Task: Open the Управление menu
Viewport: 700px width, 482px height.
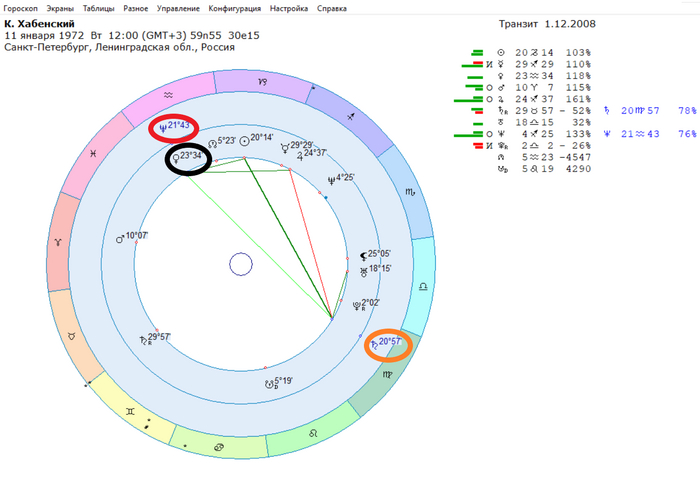Action: click(178, 8)
